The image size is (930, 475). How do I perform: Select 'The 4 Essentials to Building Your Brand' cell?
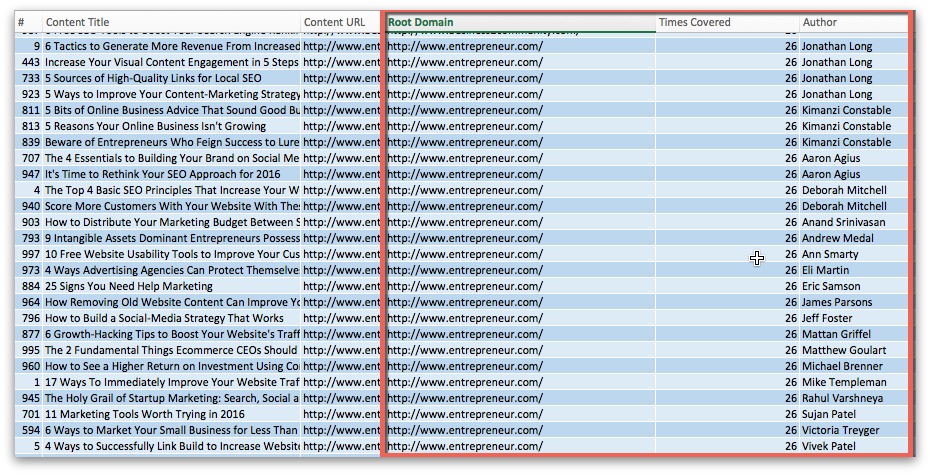pyautogui.click(x=171, y=158)
